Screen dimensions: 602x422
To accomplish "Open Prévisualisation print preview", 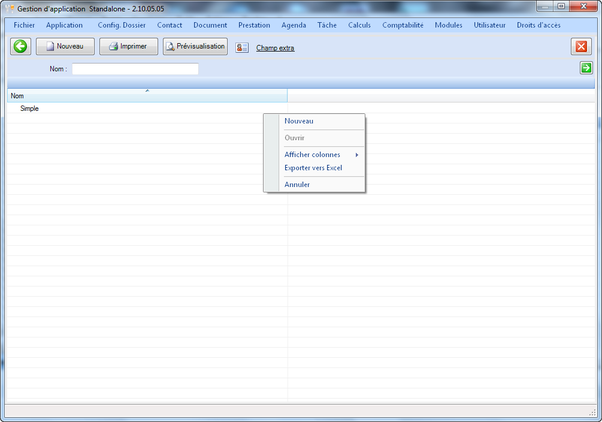I will click(195, 46).
